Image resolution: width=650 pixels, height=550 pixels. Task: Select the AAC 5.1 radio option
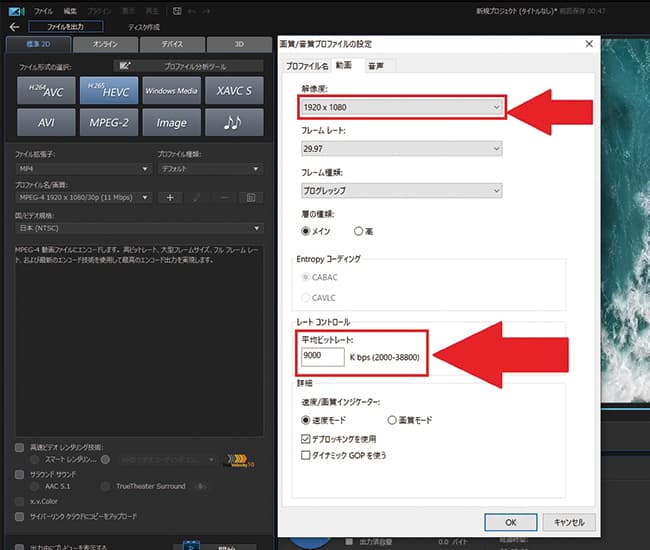[35, 486]
